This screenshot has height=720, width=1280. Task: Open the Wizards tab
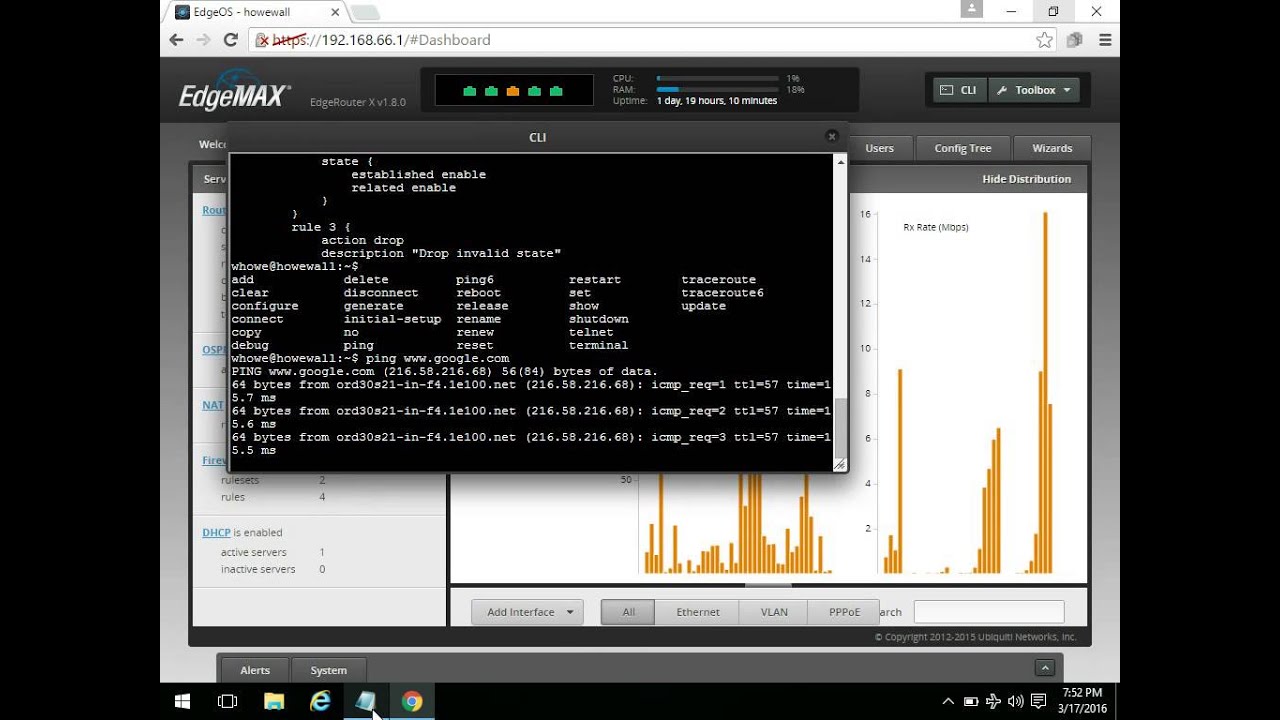(x=1052, y=148)
